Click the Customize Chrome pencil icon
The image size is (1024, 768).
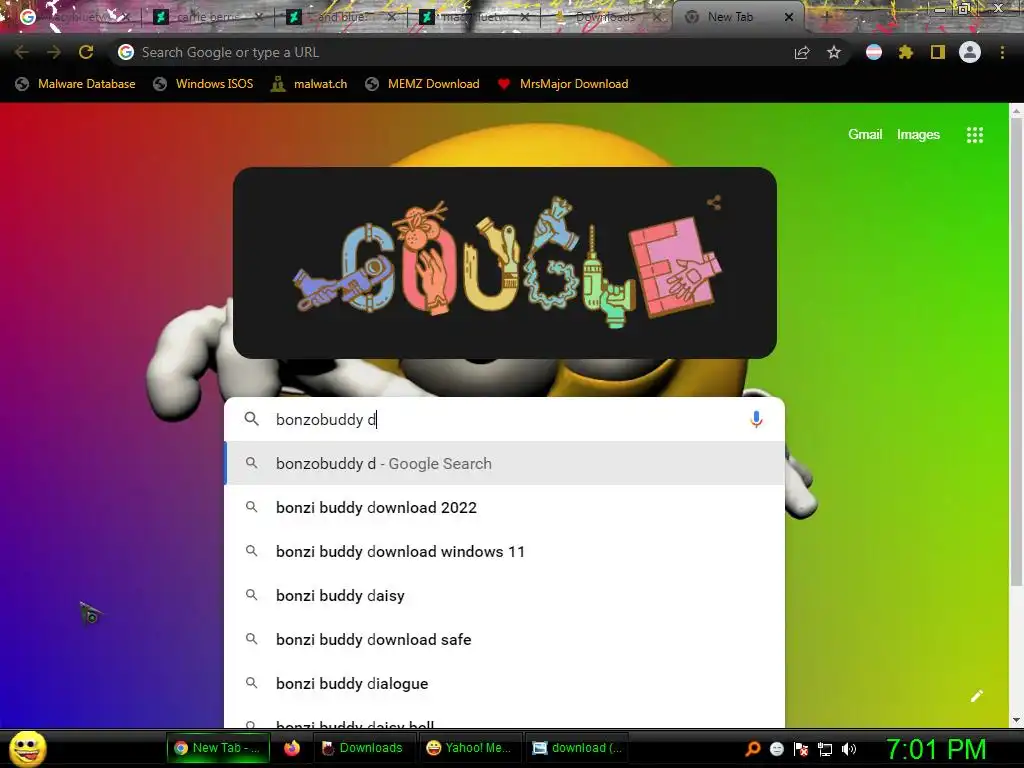(x=977, y=696)
